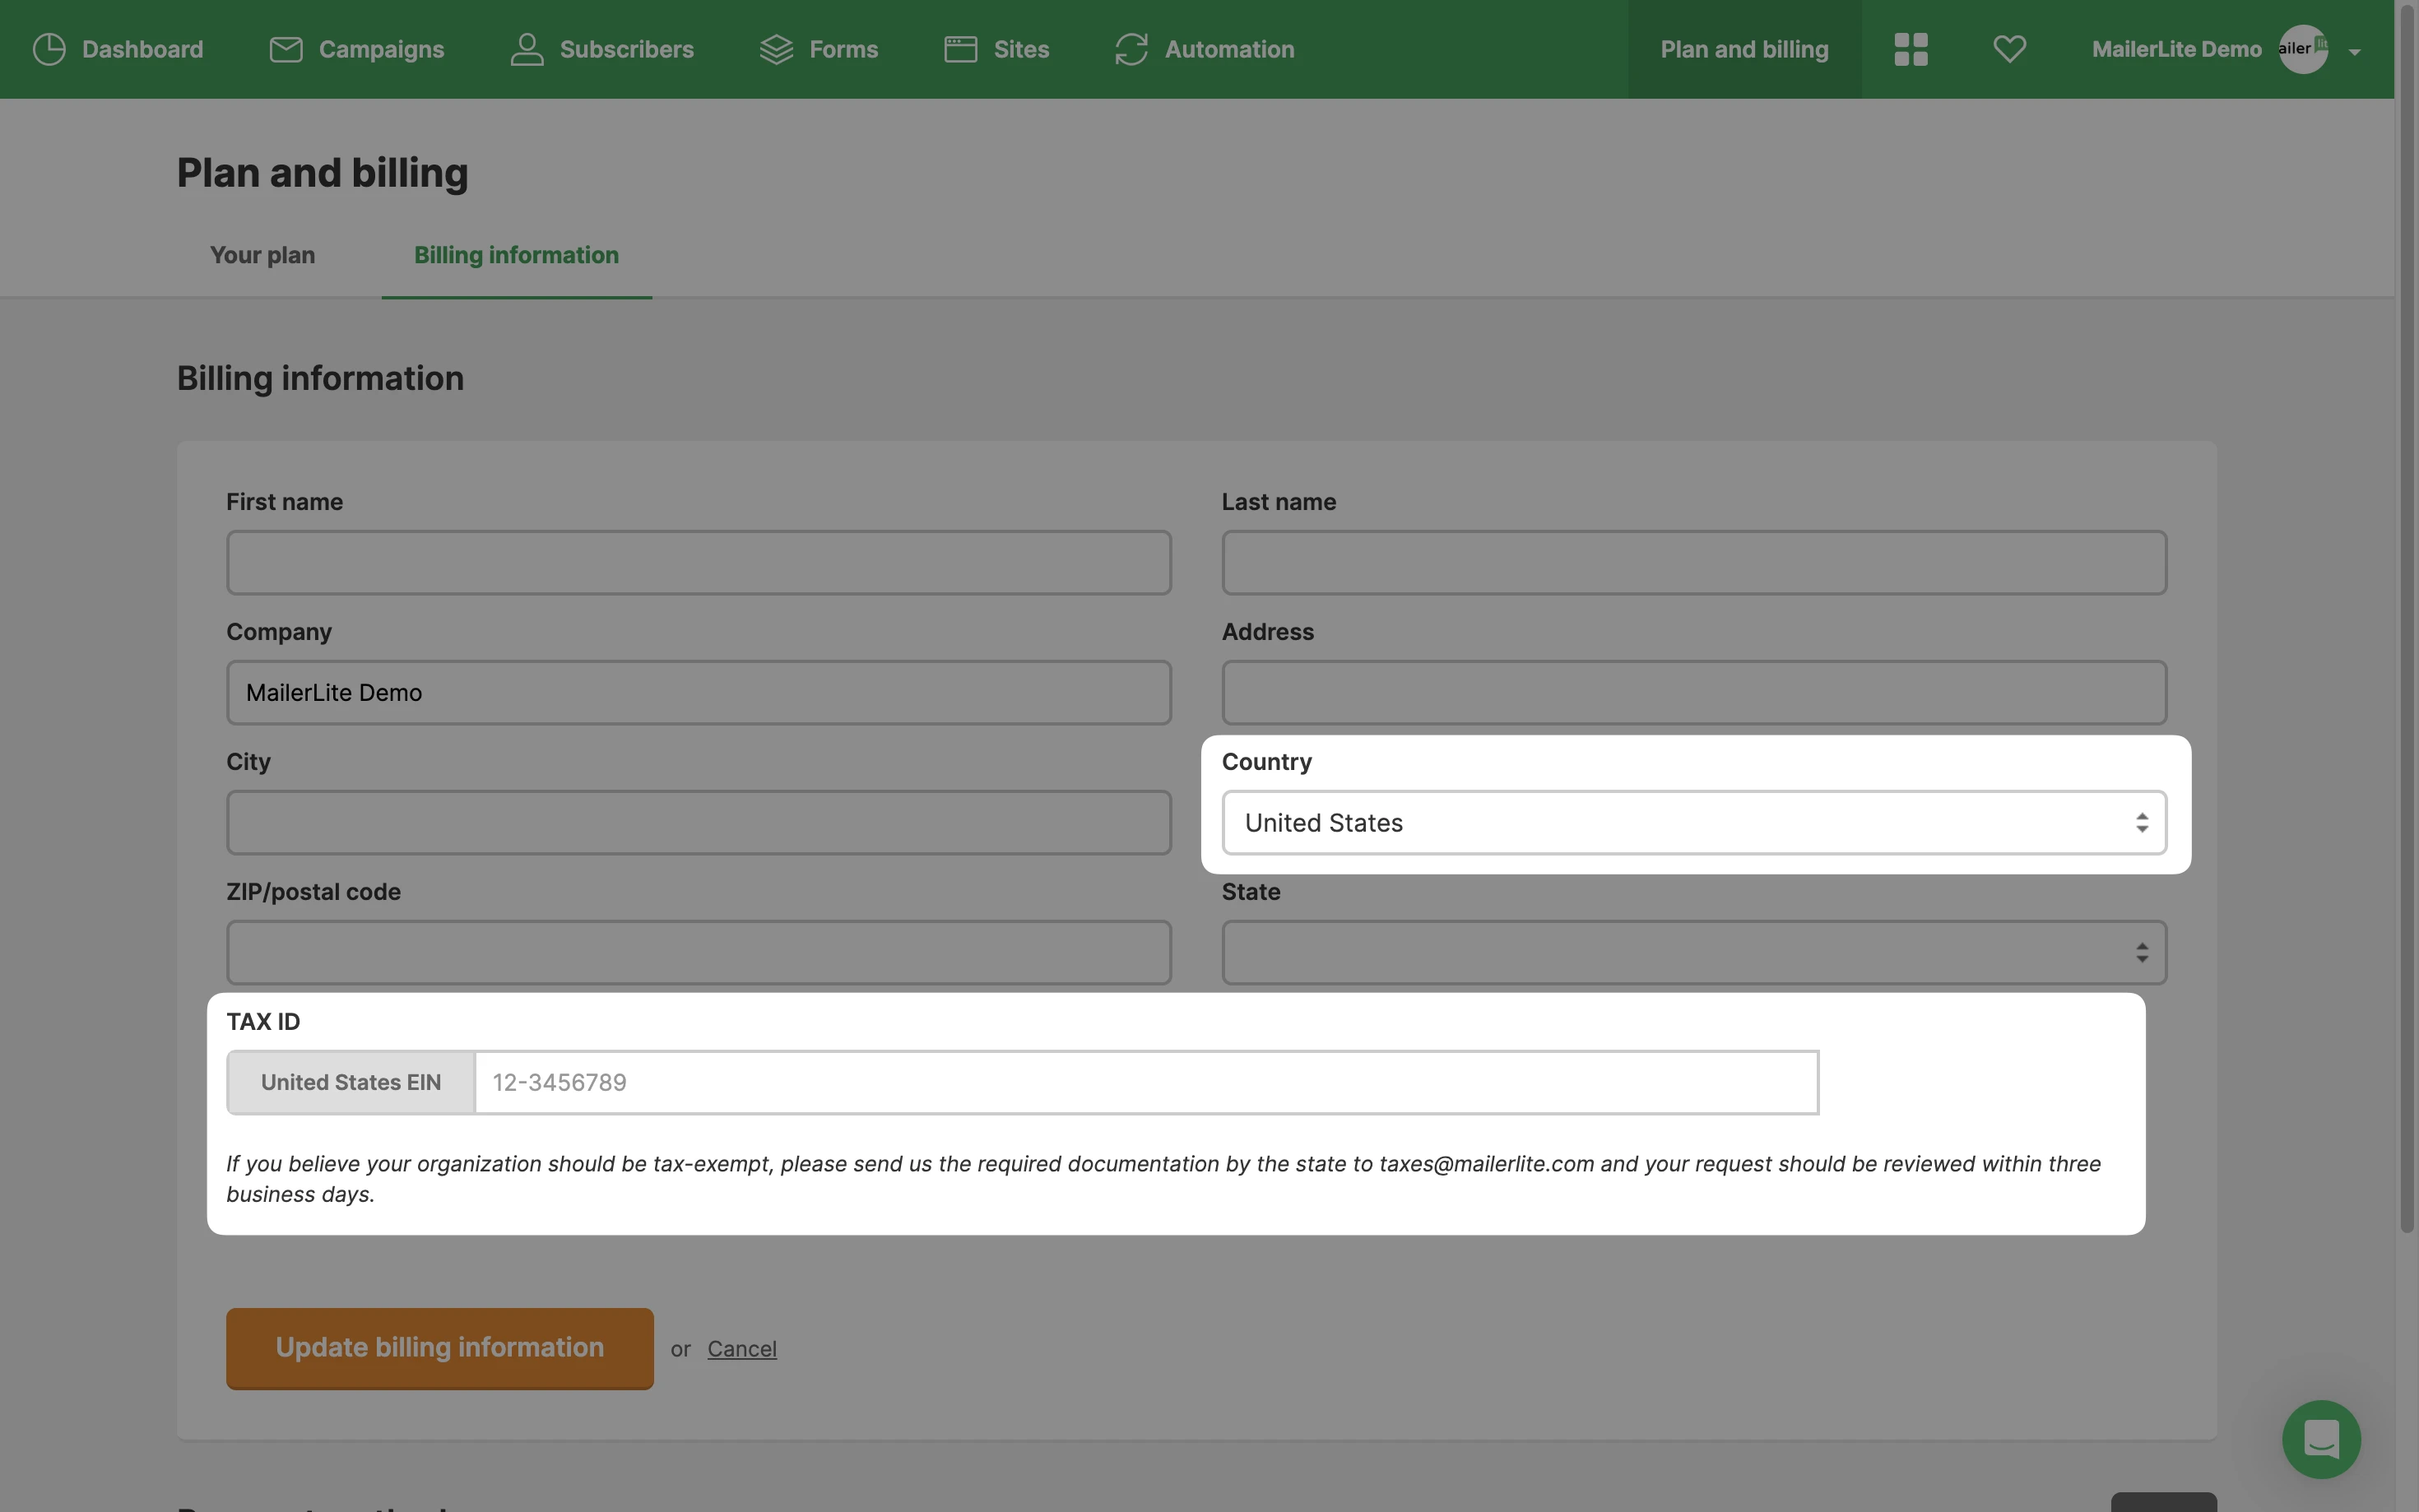Switch to the Your plan tab

(262, 255)
